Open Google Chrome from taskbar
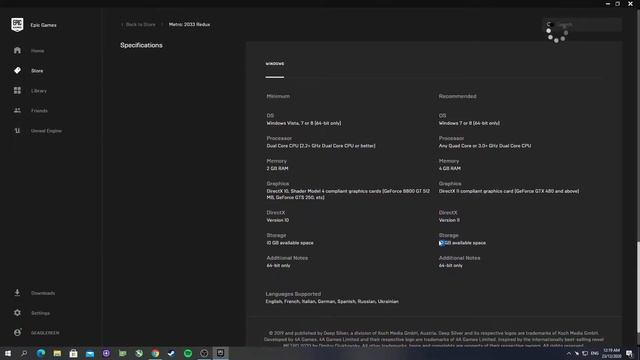This screenshot has width=640, height=360. coord(155,353)
